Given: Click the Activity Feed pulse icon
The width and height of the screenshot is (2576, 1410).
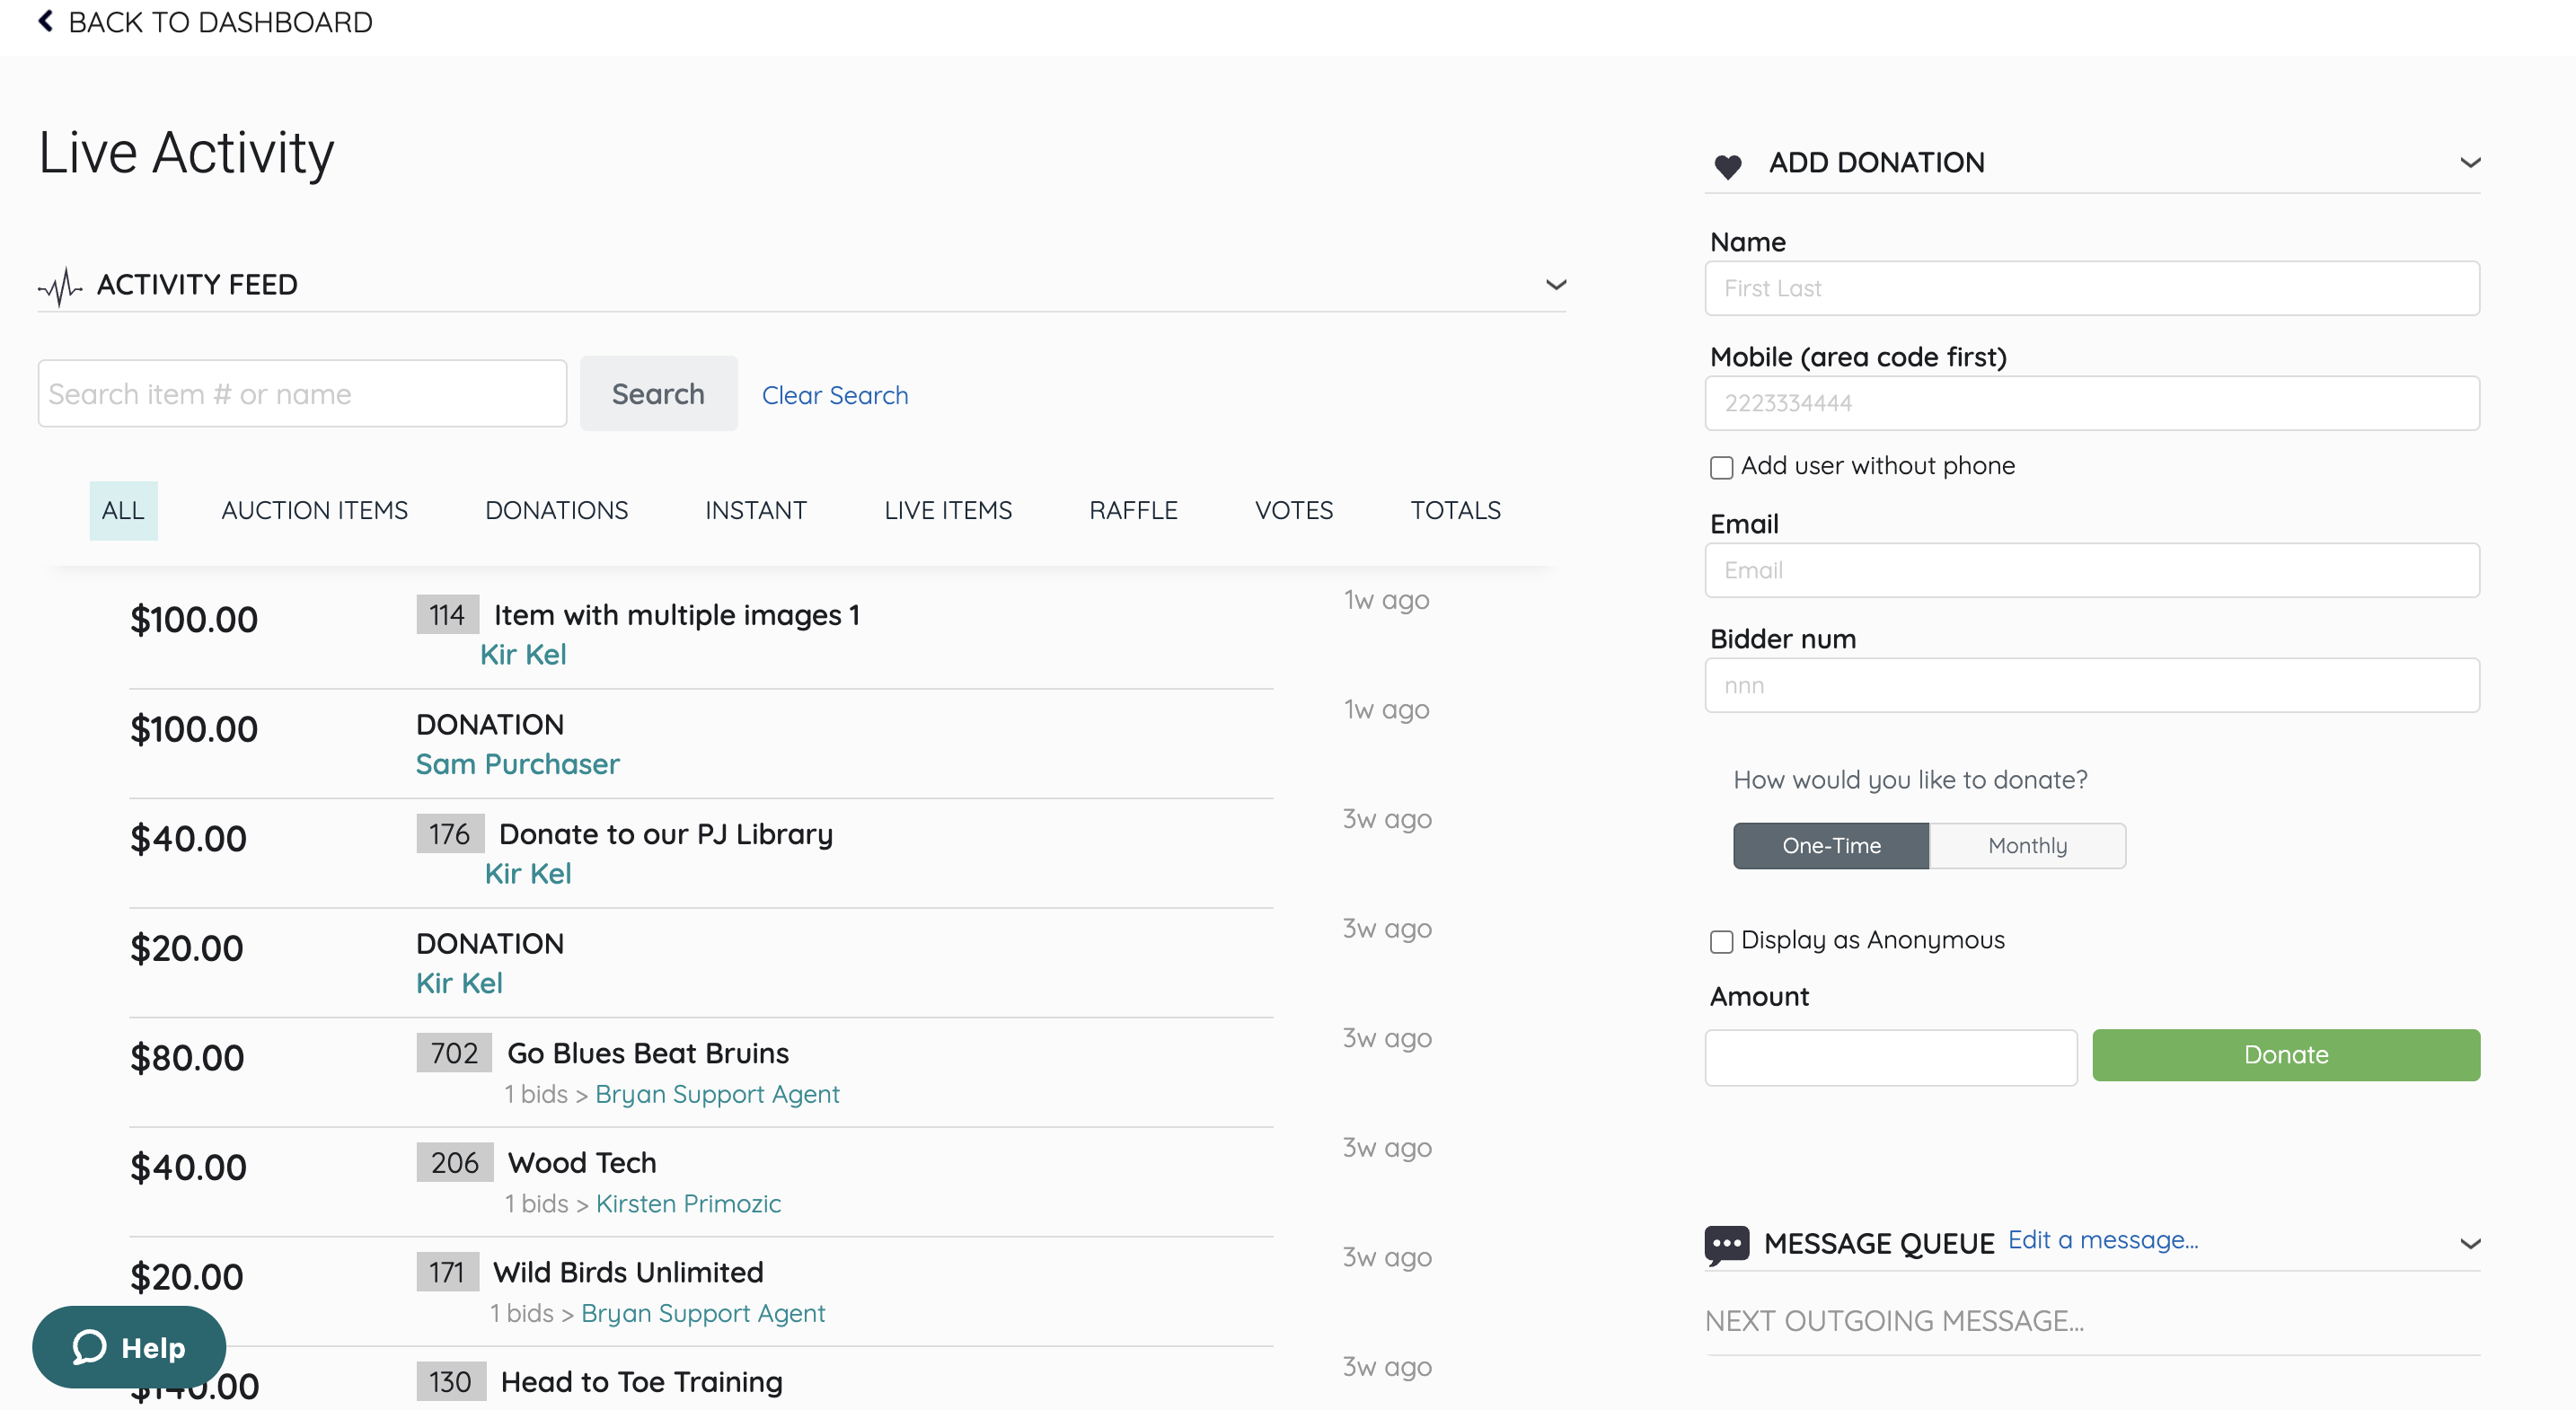Looking at the screenshot, I should point(60,286).
